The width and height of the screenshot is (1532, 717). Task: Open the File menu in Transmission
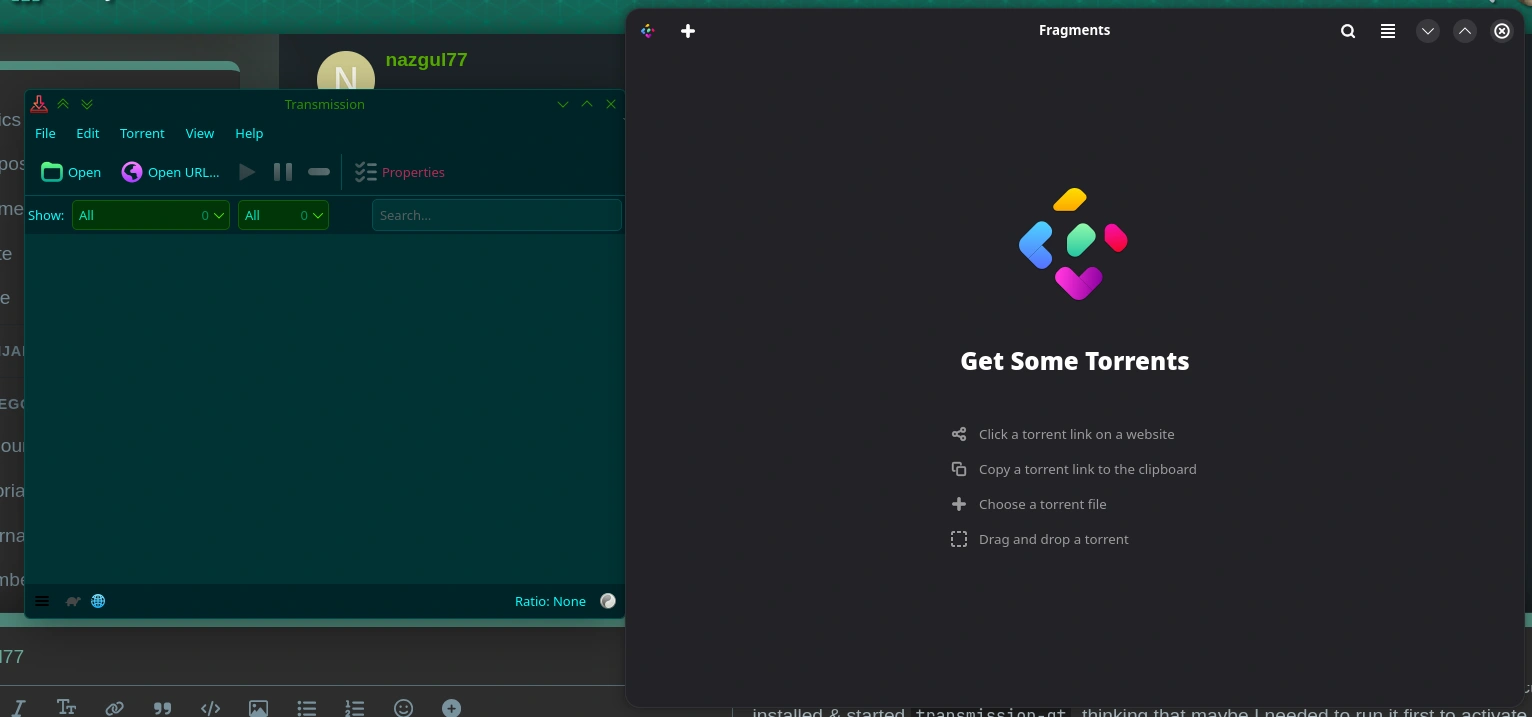point(45,133)
